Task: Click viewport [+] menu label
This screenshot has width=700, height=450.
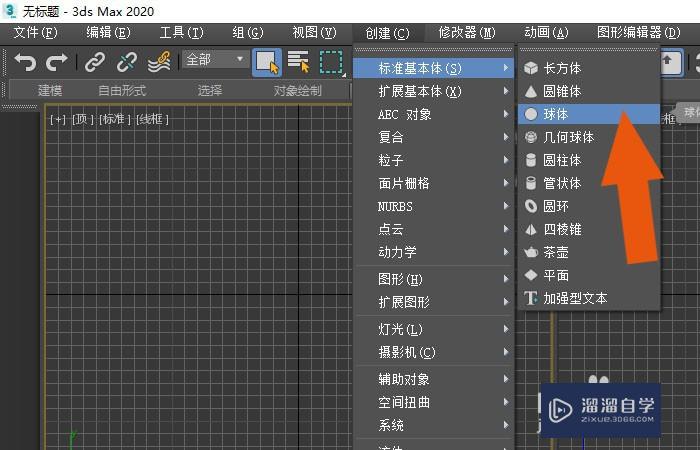Action: [58, 119]
